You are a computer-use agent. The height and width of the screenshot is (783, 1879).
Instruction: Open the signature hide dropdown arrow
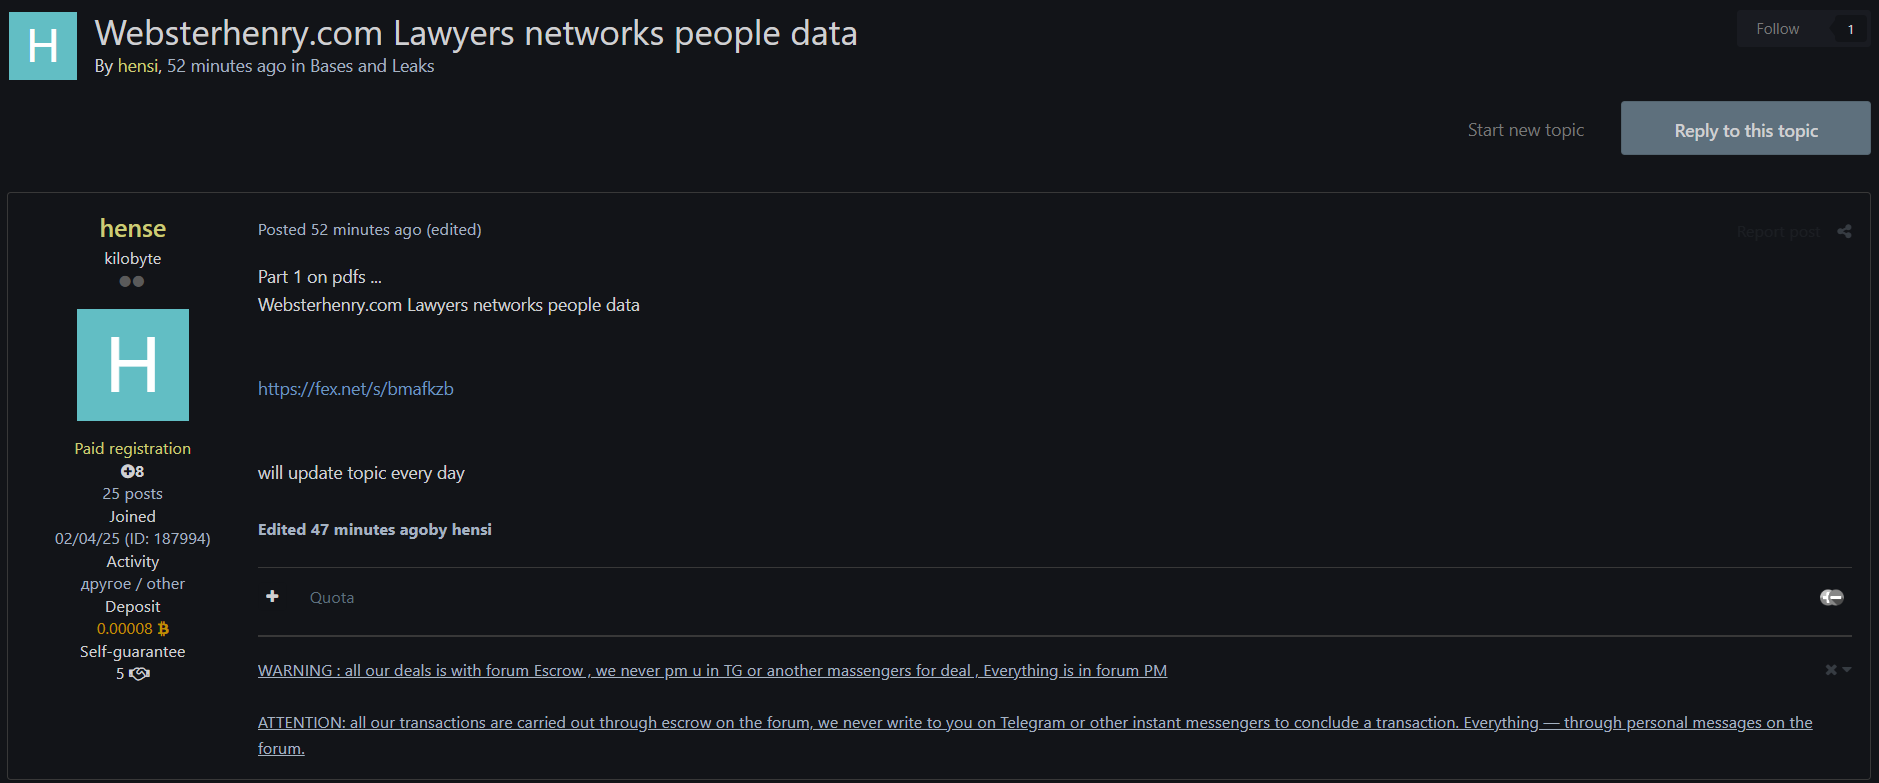pyautogui.click(x=1846, y=670)
